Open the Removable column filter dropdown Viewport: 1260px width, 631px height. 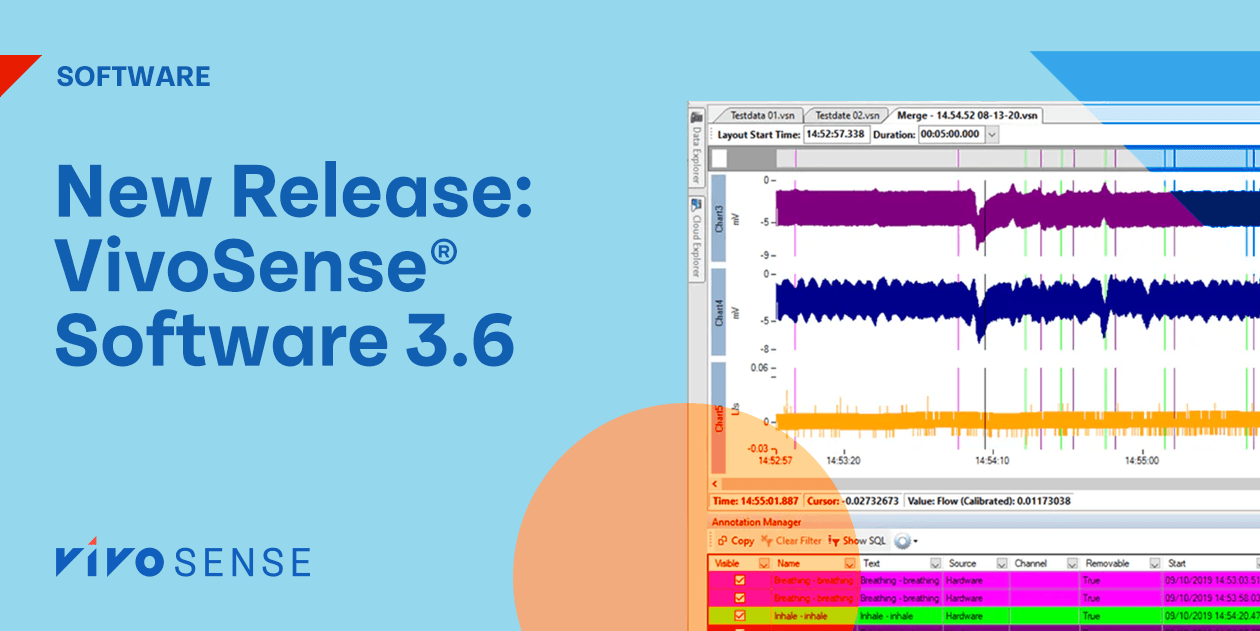point(1154,564)
